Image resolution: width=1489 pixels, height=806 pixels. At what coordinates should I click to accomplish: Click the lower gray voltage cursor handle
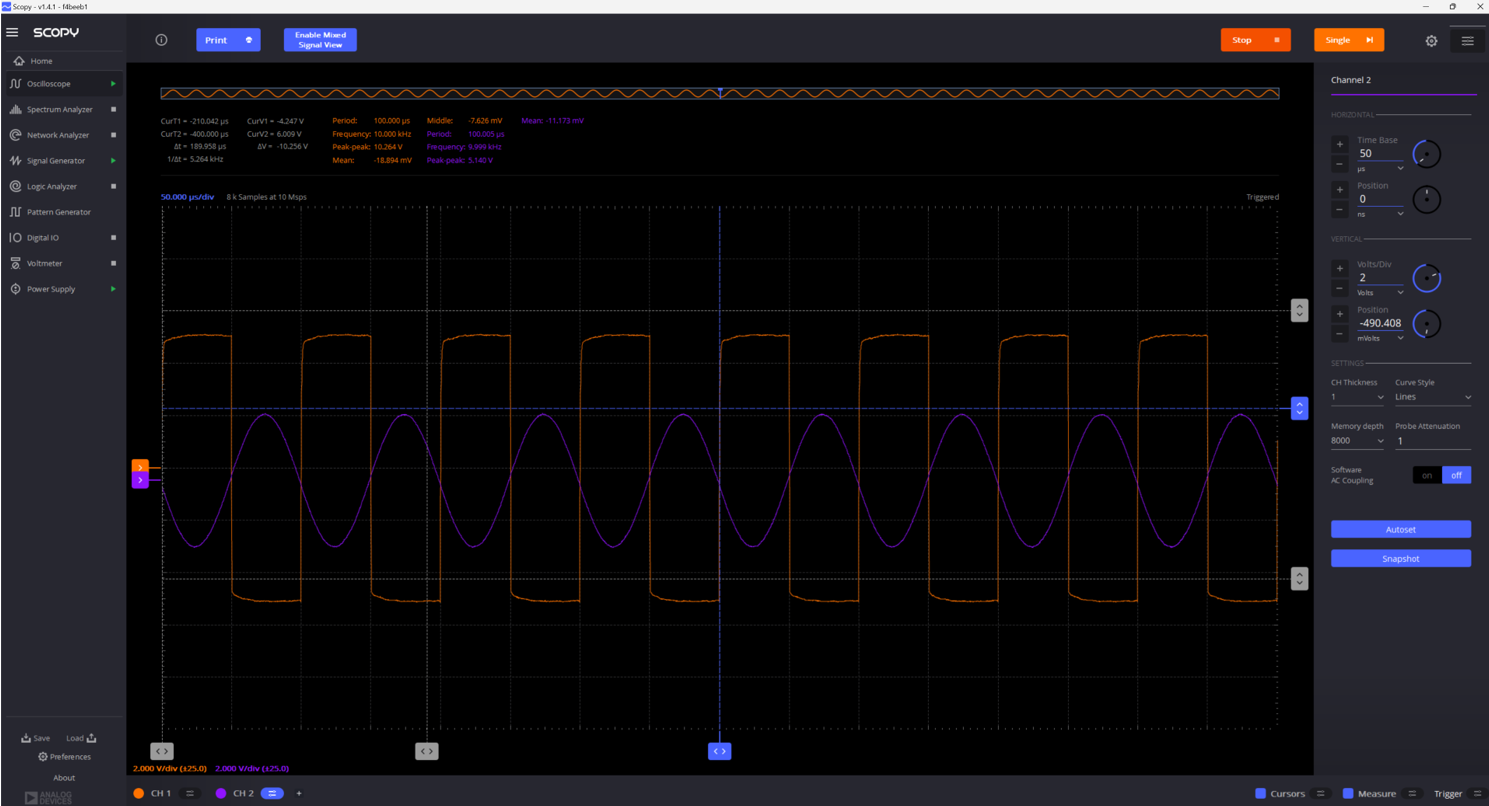1299,578
